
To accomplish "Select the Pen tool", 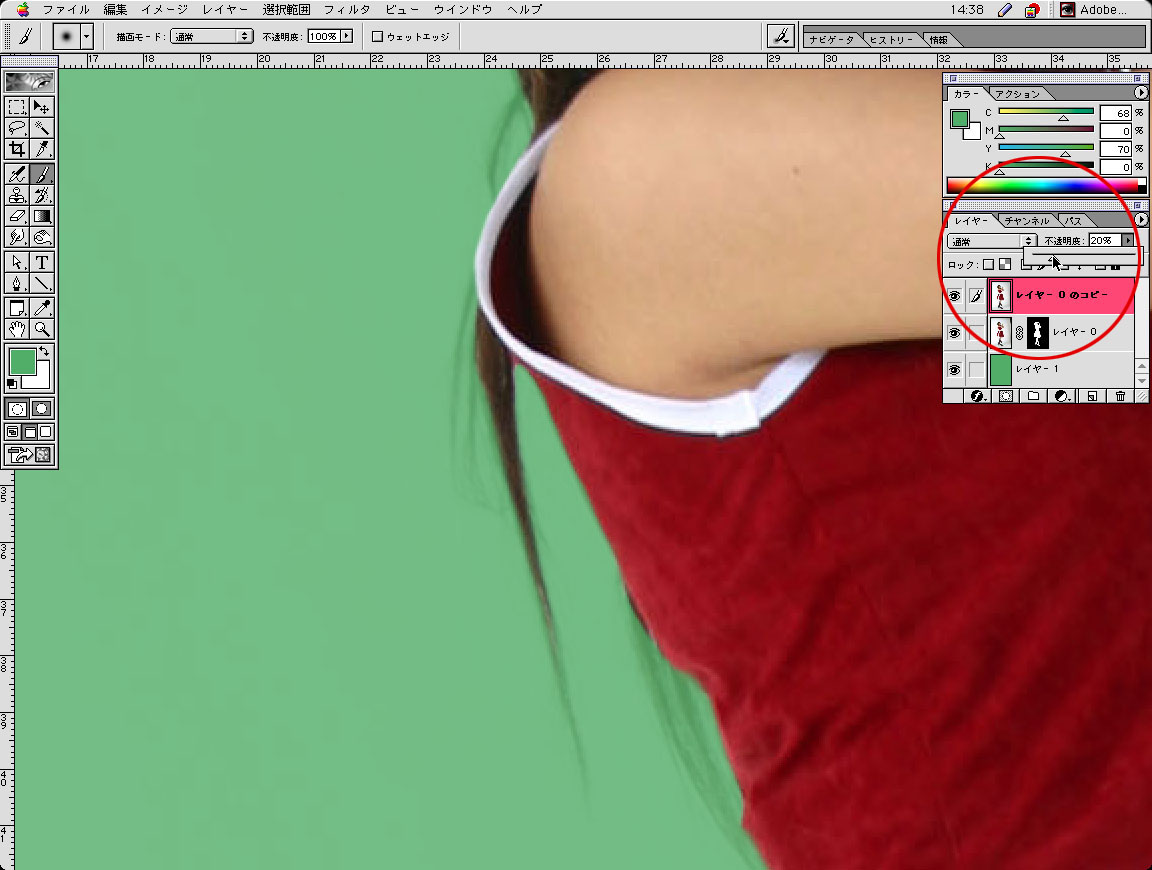I will [17, 284].
